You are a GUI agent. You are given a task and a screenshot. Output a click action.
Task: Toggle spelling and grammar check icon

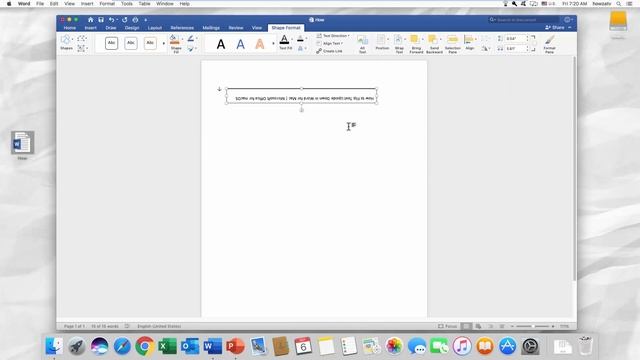click(x=127, y=326)
